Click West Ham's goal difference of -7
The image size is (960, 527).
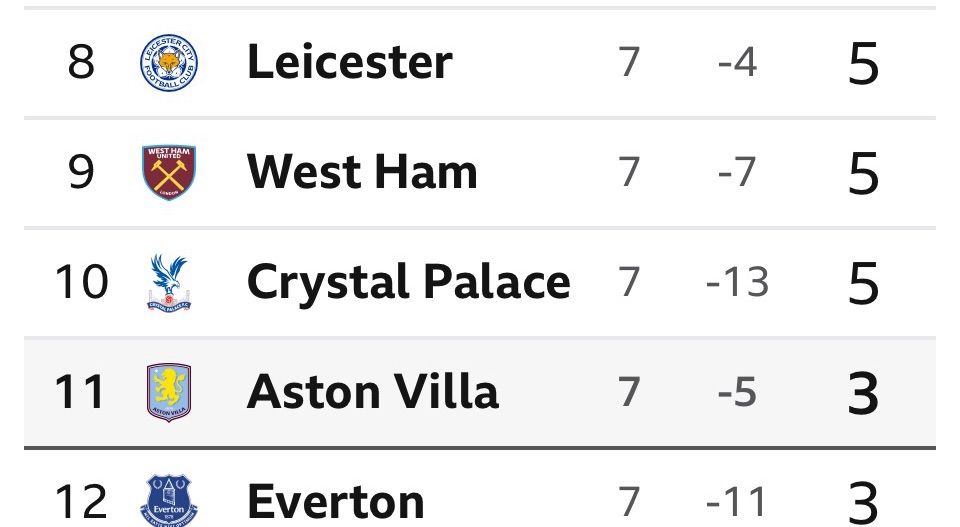point(737,172)
